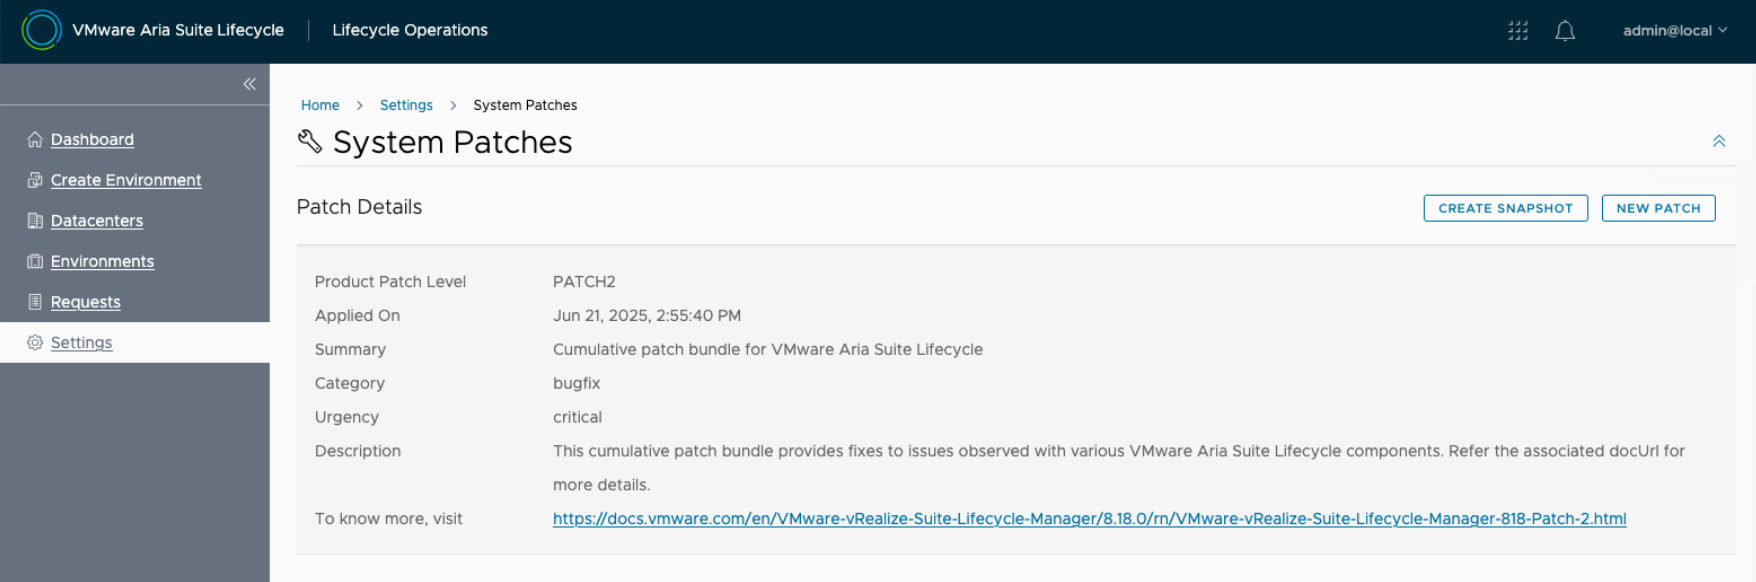Navigate to Home breadcrumb
Screen dimensions: 1756x582
(320, 105)
